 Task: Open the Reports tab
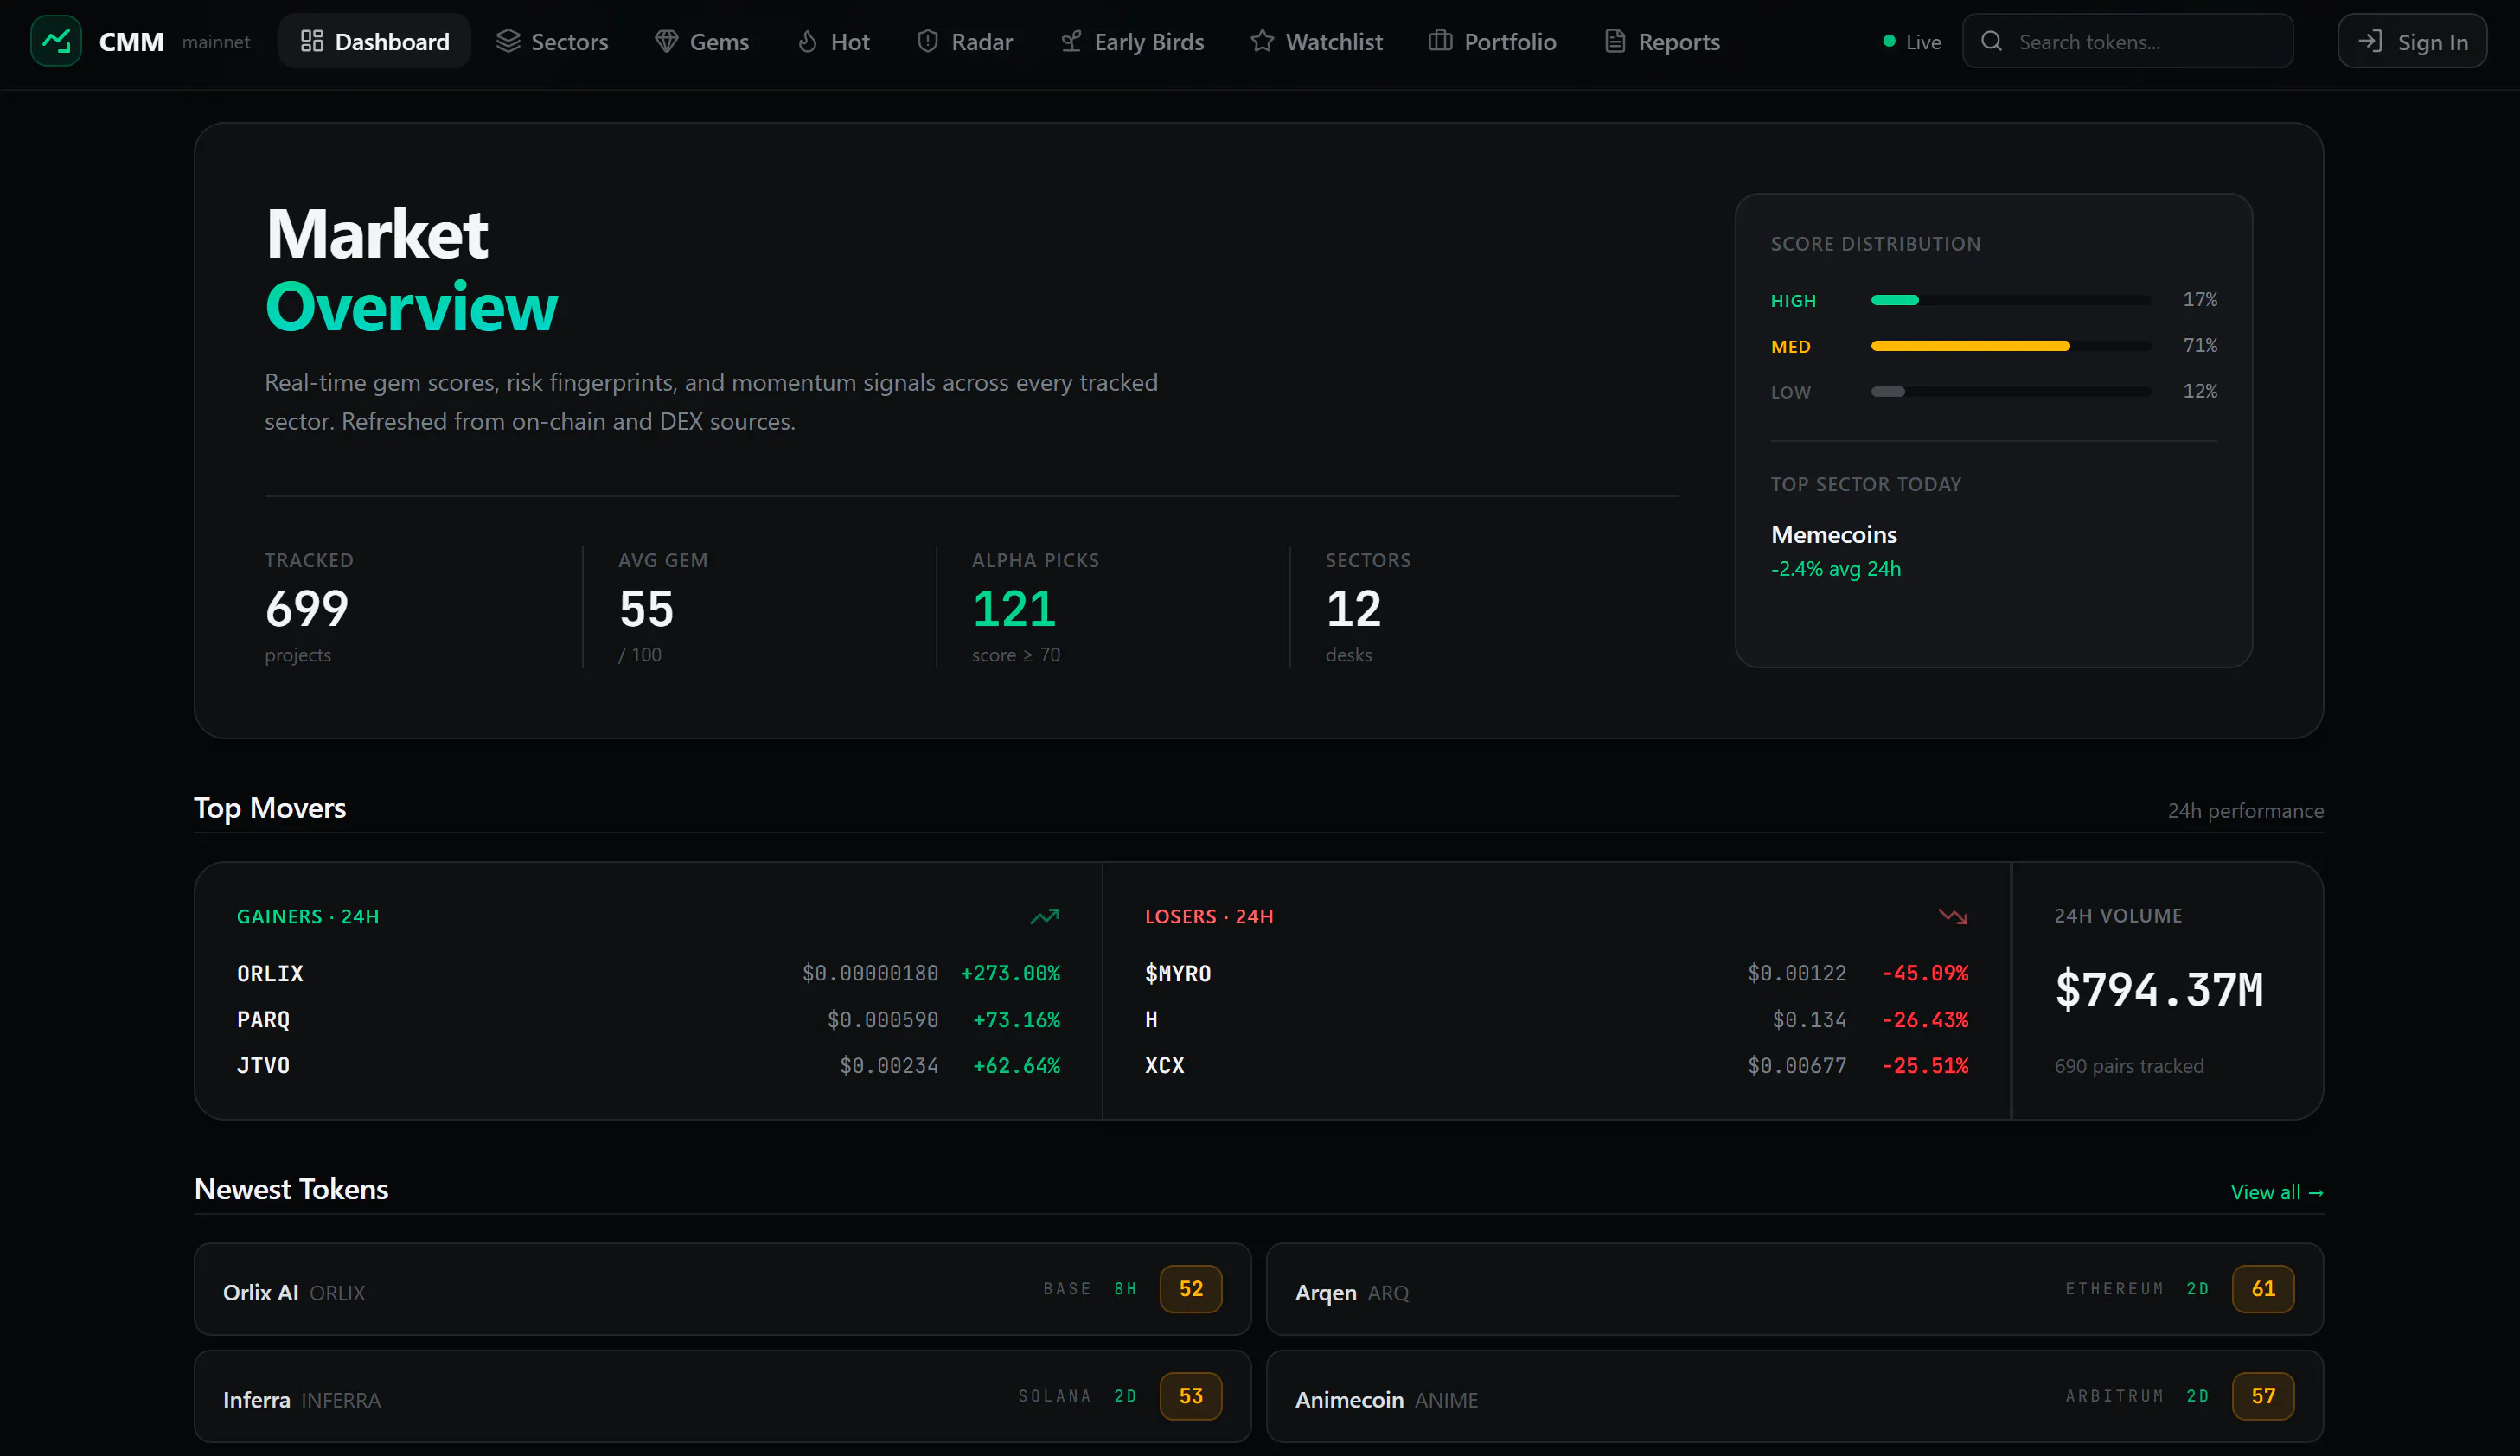click(1663, 41)
